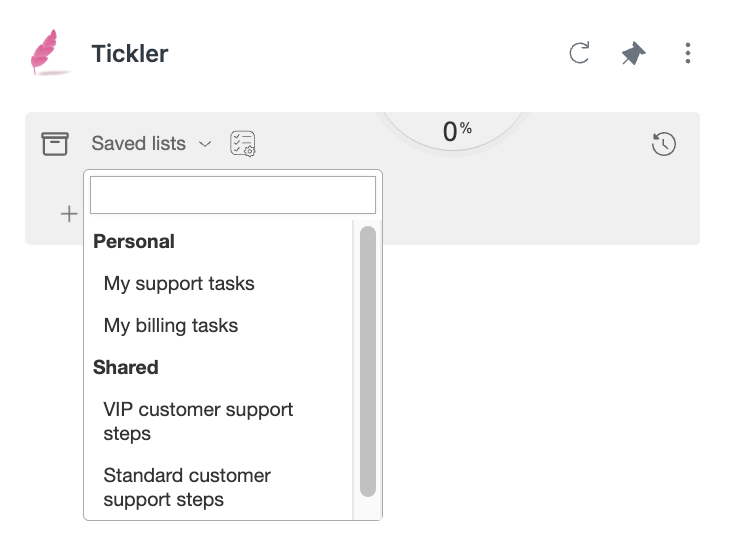Click the 0% progress indicator
730x546 pixels.
pyautogui.click(x=457, y=131)
